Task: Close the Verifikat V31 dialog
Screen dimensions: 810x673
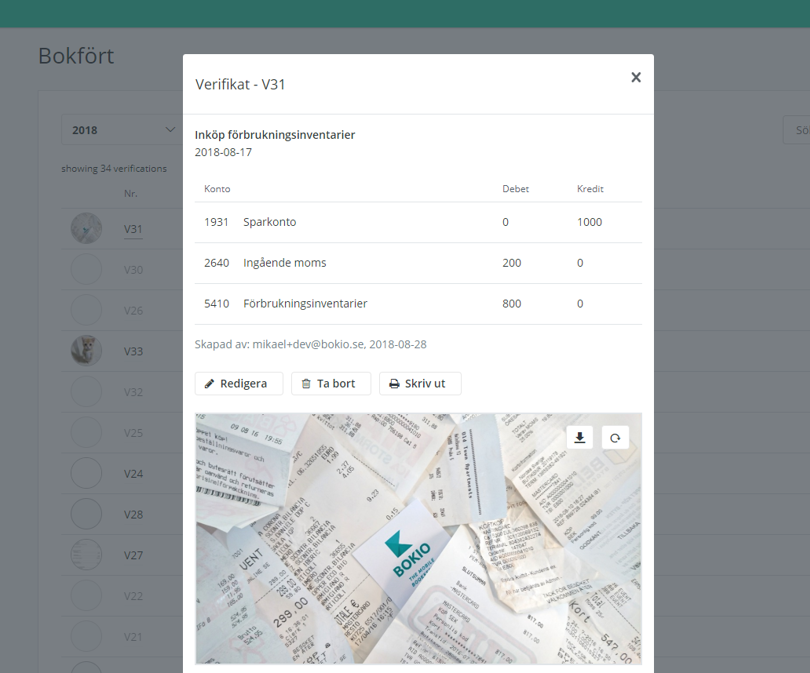Action: click(x=636, y=76)
